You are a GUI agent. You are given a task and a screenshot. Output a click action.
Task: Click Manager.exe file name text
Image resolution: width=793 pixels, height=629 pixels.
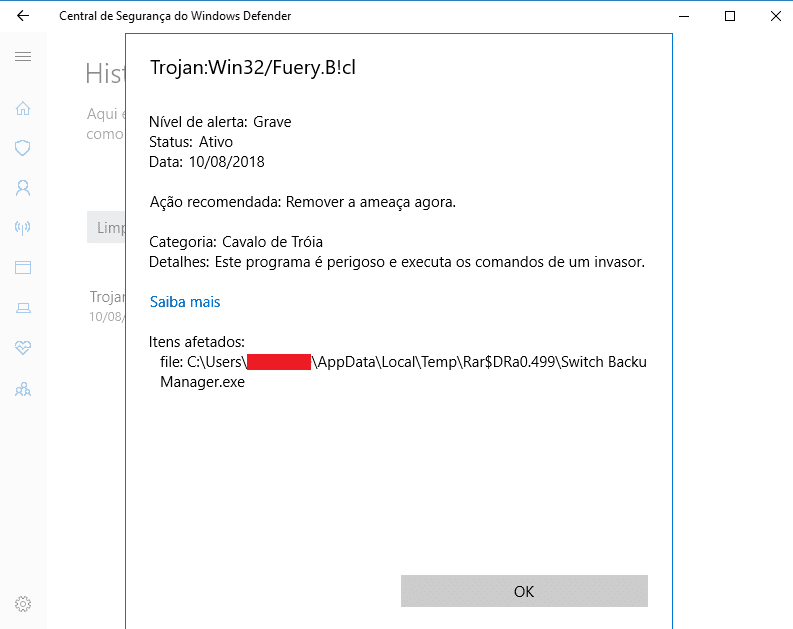(x=202, y=382)
